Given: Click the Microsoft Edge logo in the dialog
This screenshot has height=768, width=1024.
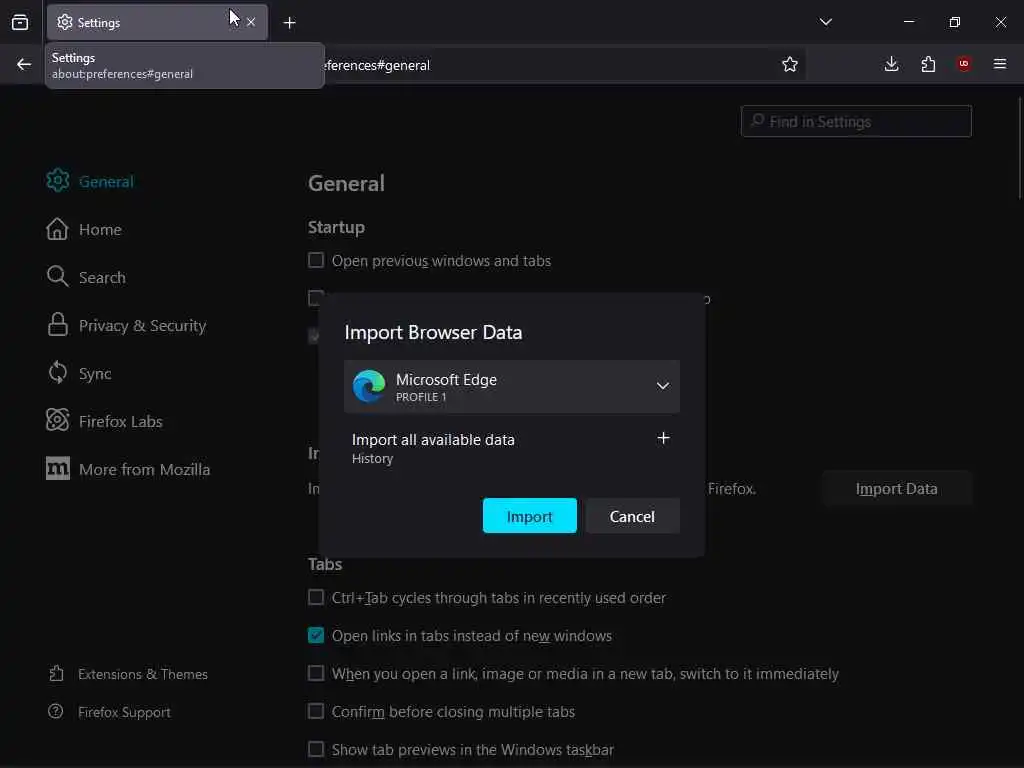Looking at the screenshot, I should [369, 386].
